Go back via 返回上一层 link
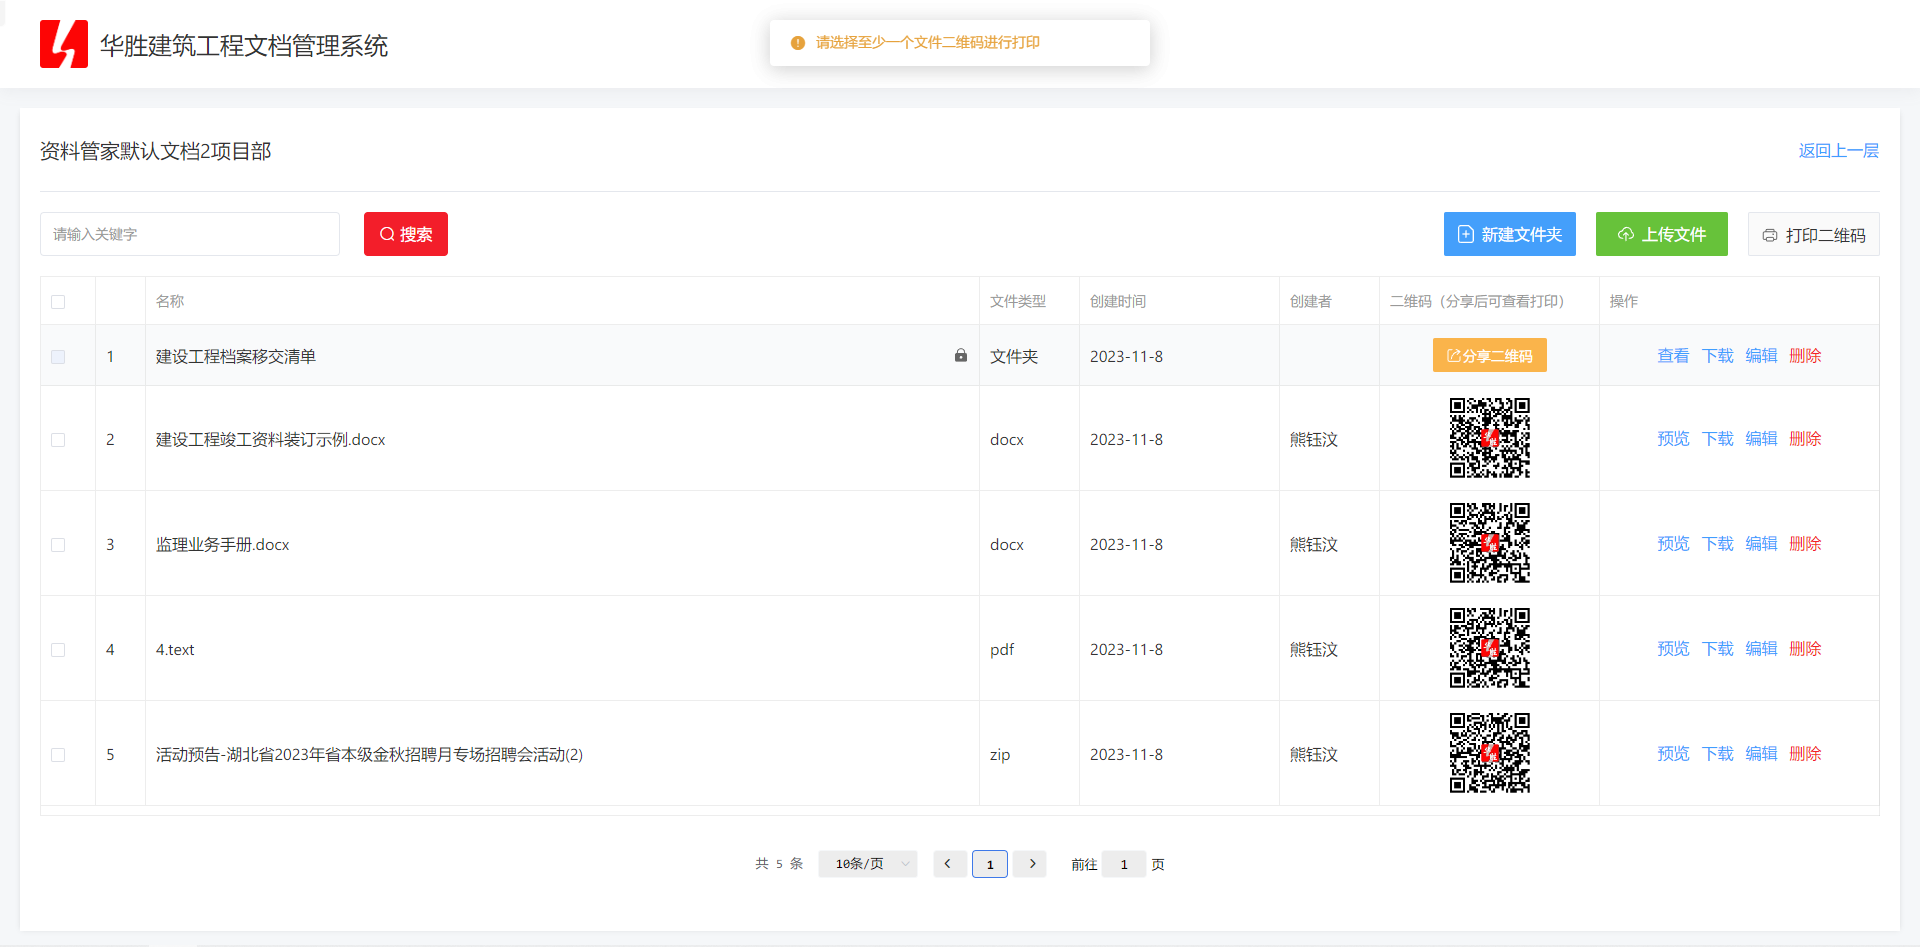This screenshot has height=947, width=1920. click(1839, 151)
